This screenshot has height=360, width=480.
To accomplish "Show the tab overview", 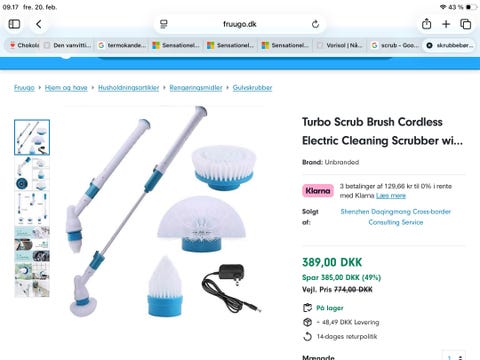I will [x=465, y=24].
